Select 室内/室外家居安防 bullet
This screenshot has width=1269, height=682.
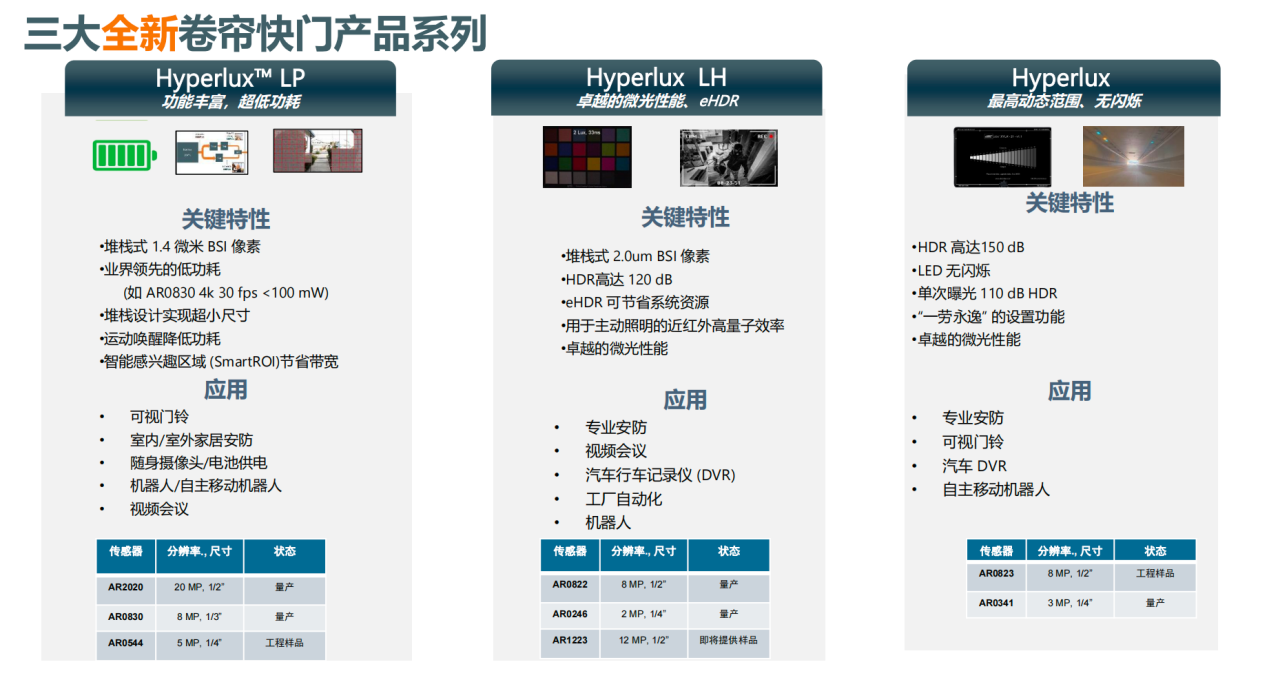tap(191, 440)
